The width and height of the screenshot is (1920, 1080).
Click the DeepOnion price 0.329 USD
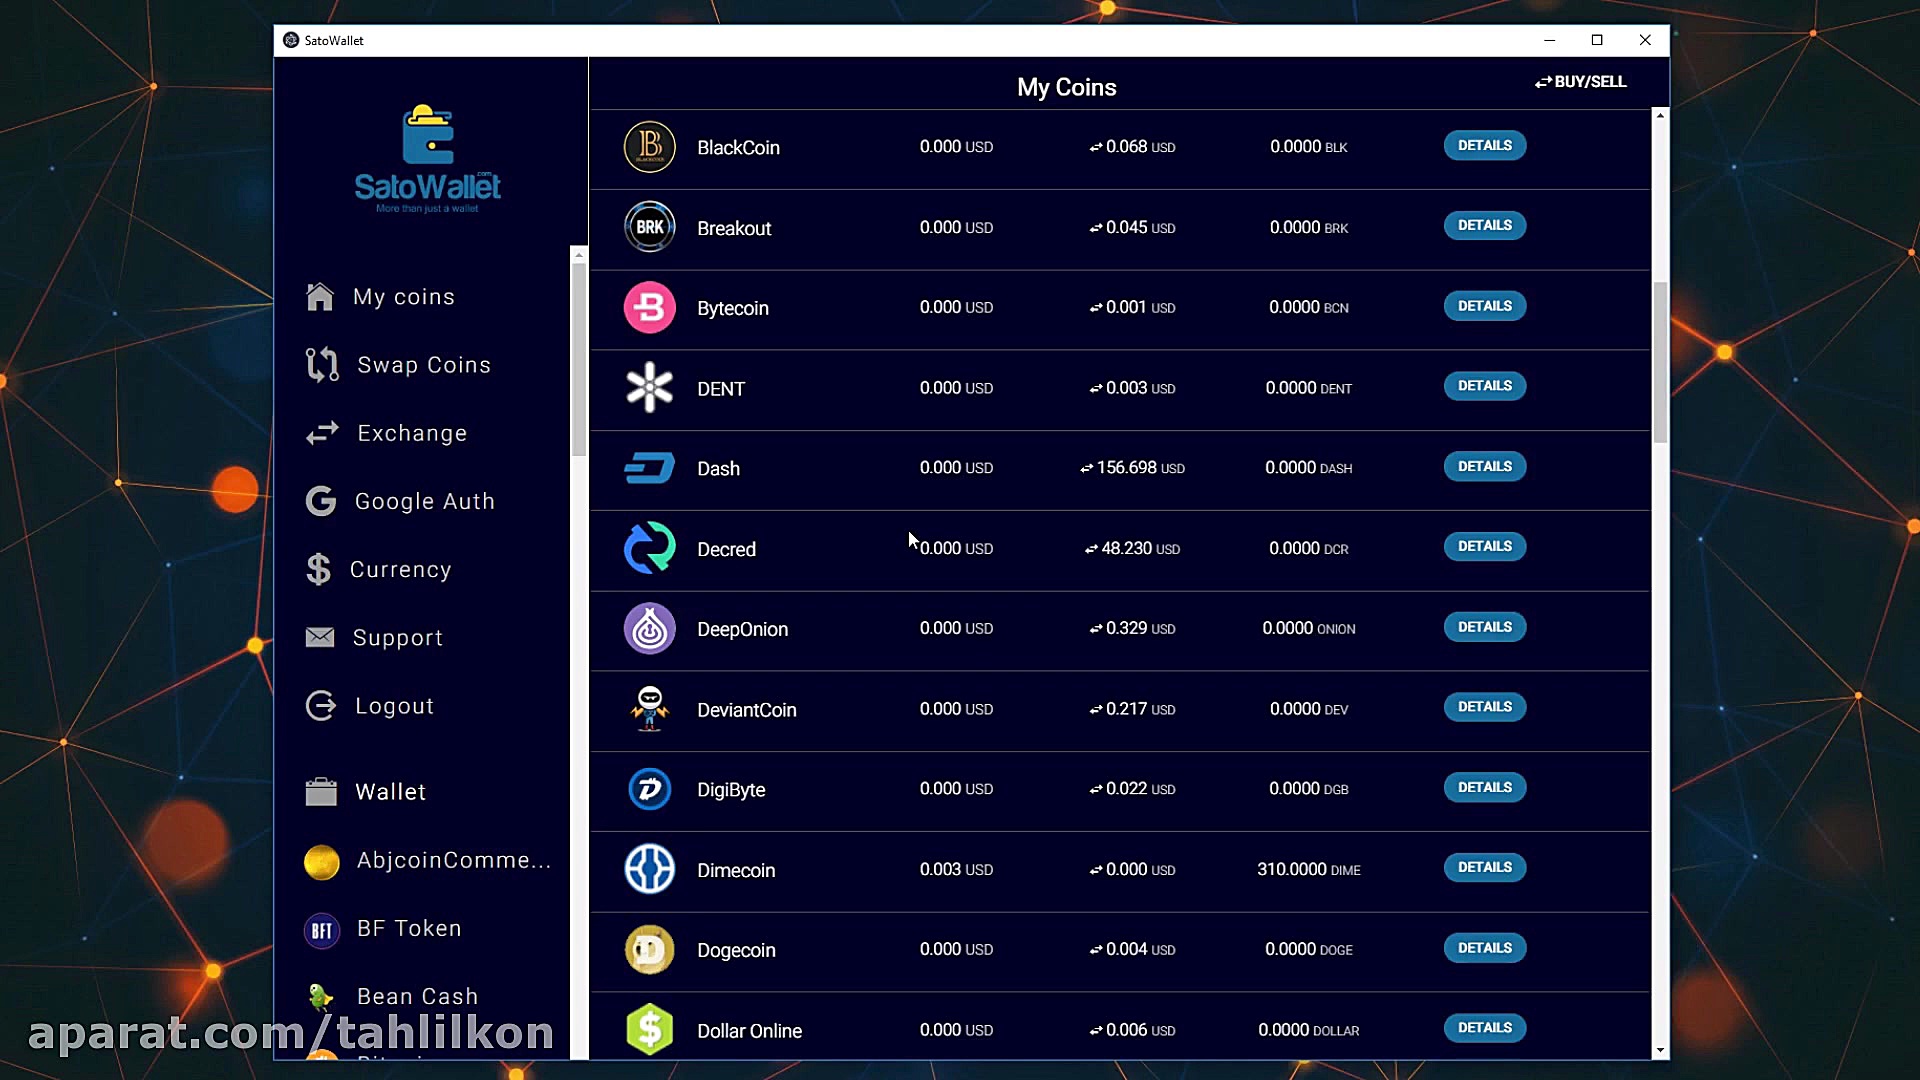coord(1132,629)
